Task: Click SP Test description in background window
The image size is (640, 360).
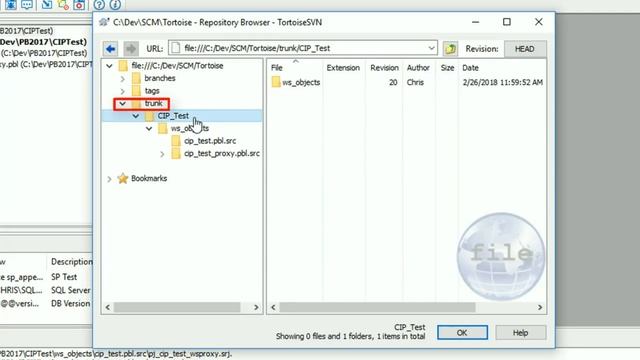Action: [64, 277]
